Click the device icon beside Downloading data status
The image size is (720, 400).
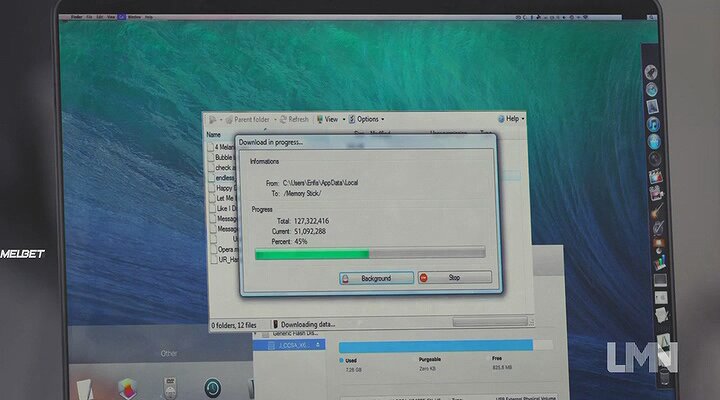(274, 324)
